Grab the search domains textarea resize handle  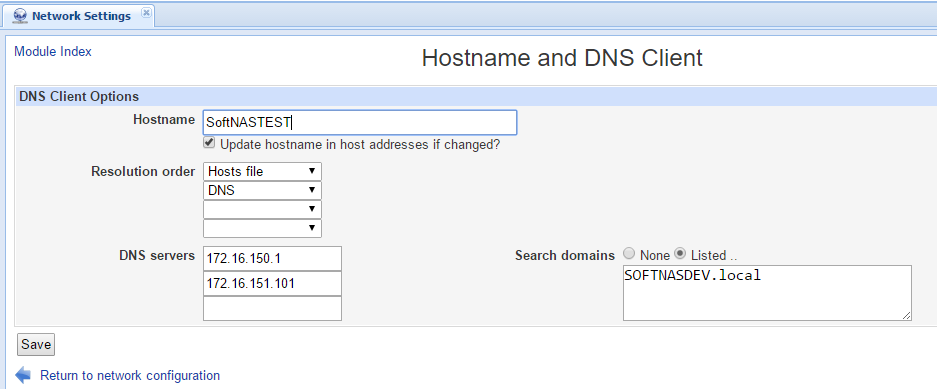[907, 316]
